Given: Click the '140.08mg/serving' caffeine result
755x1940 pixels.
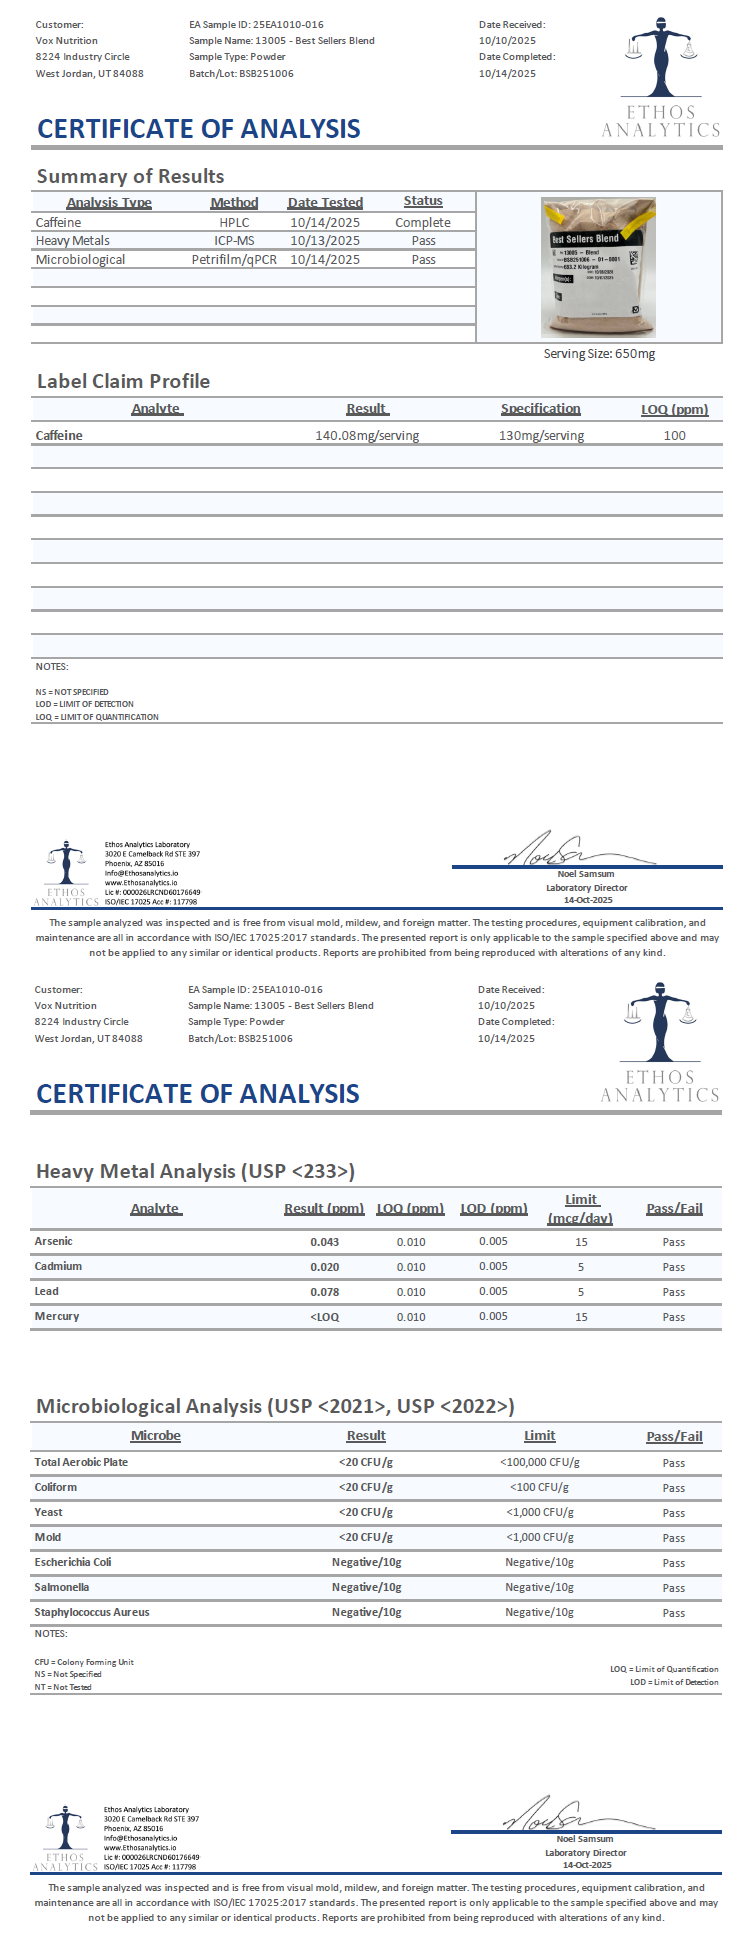Looking at the screenshot, I should click(367, 435).
